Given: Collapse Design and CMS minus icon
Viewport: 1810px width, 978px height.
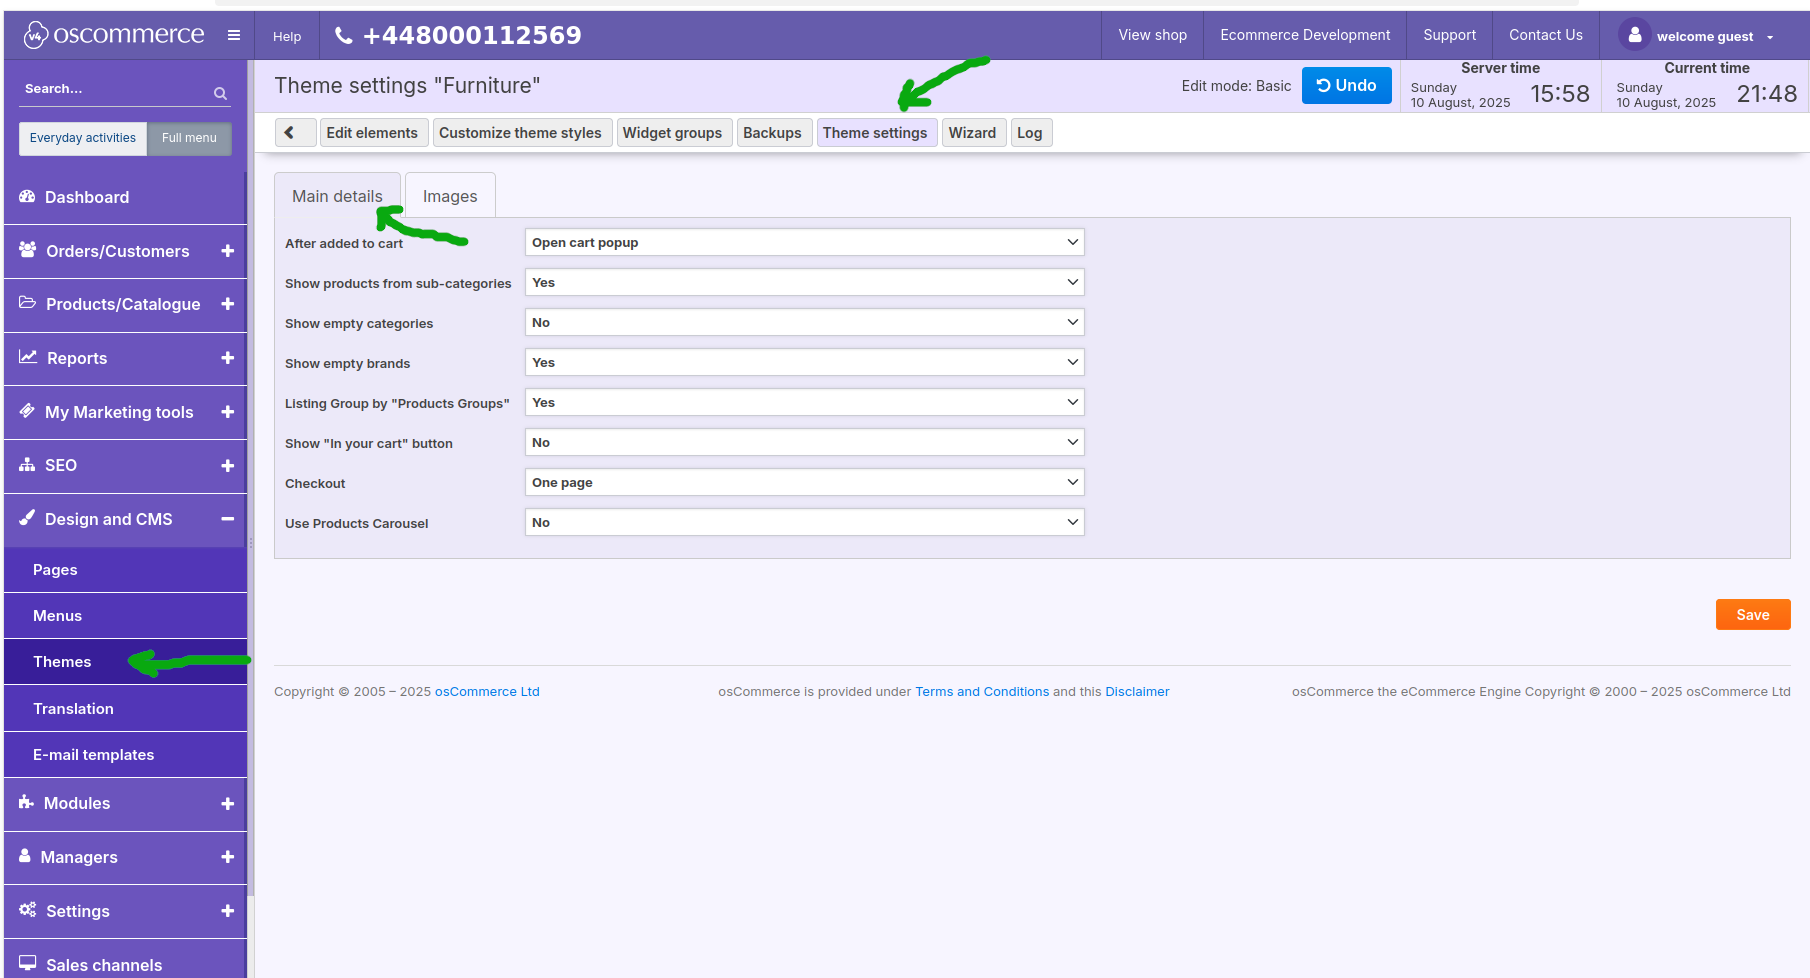Looking at the screenshot, I should pos(228,519).
